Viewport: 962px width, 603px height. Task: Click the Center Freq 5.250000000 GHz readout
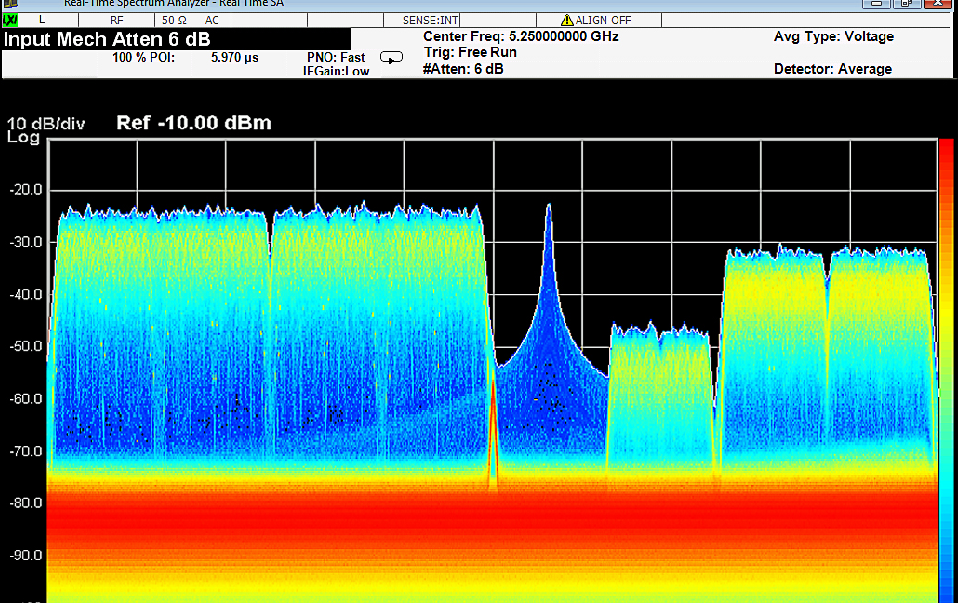point(521,36)
